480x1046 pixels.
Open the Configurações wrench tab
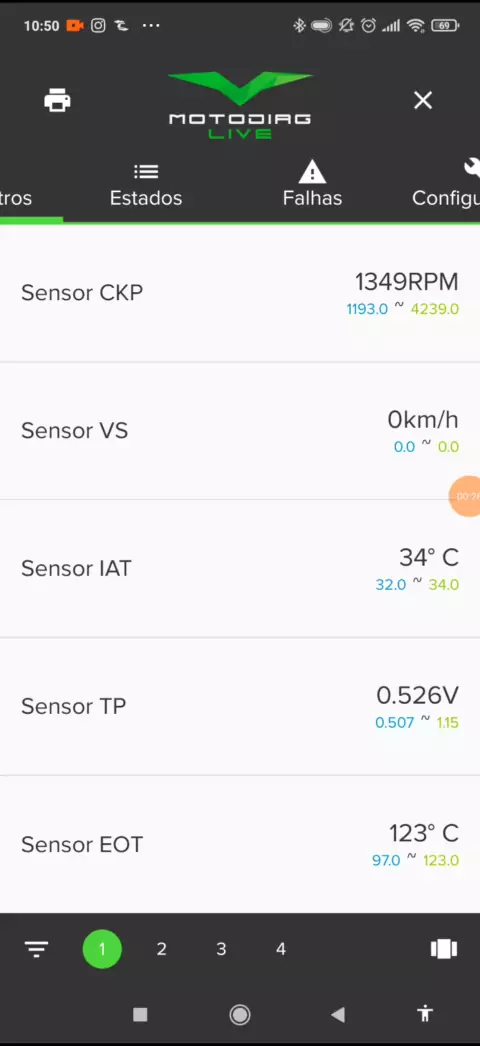(x=446, y=185)
